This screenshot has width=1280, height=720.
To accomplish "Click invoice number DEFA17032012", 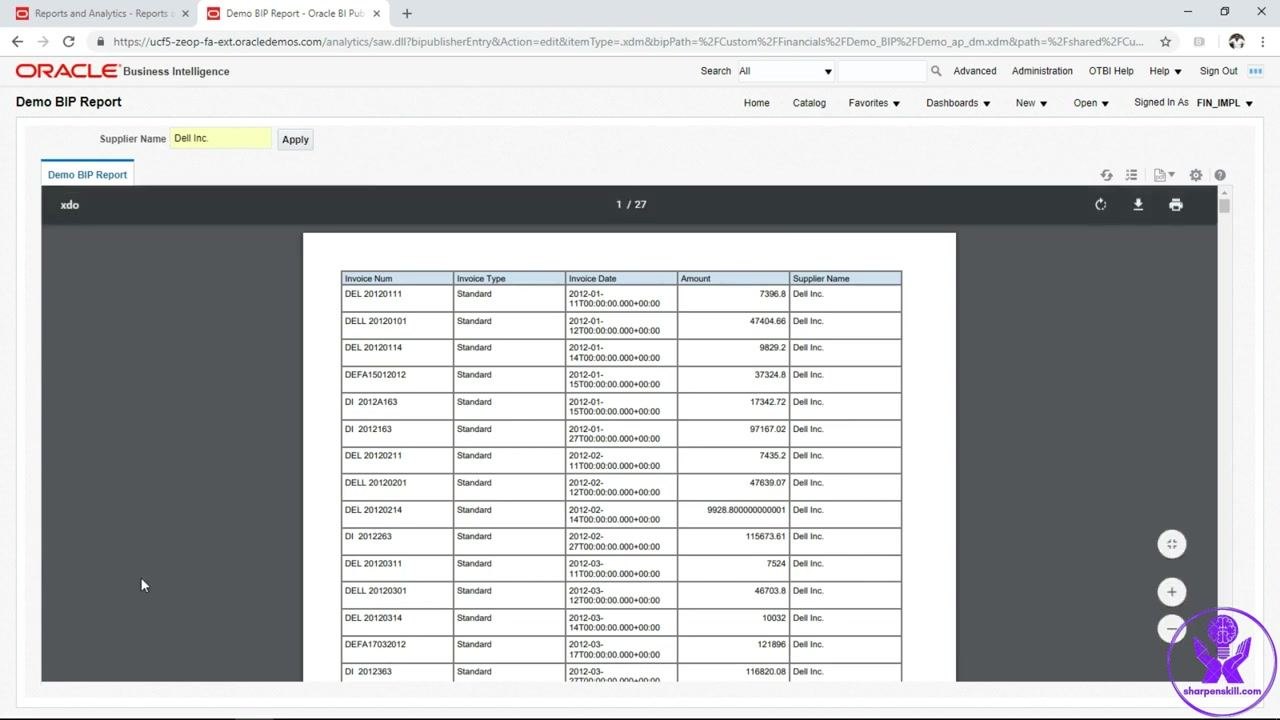I will click(375, 645).
